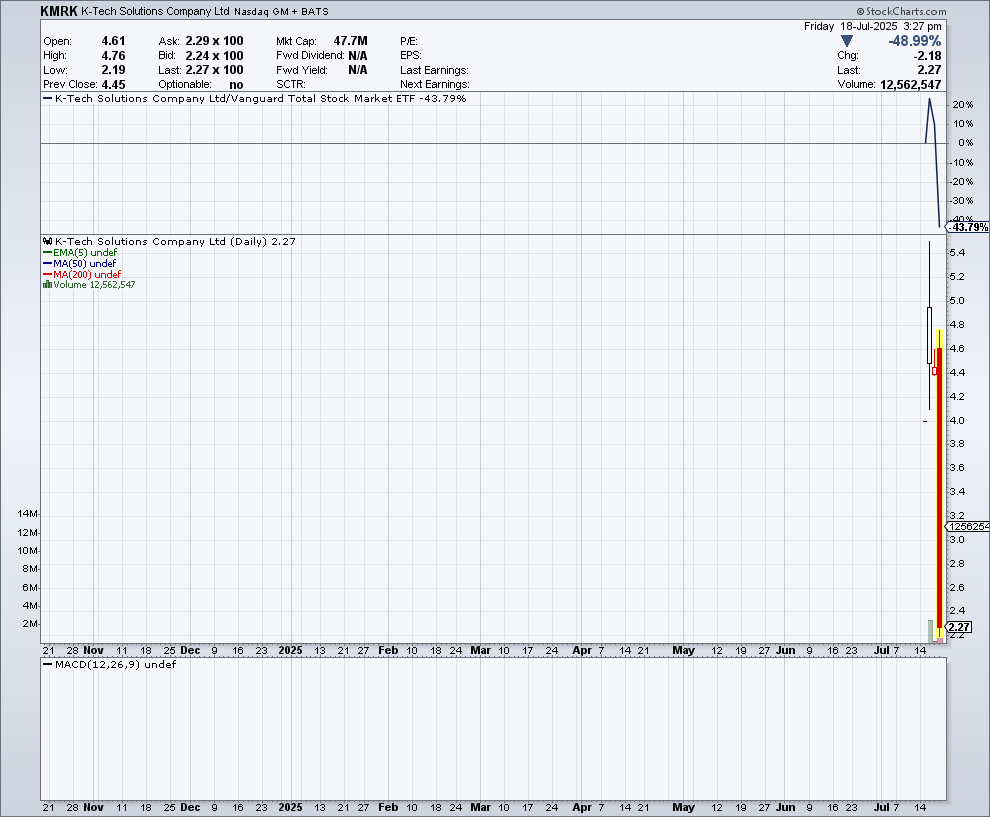This screenshot has height=817, width=990.
Task: Select the Open value 4.61
Action: coord(114,41)
